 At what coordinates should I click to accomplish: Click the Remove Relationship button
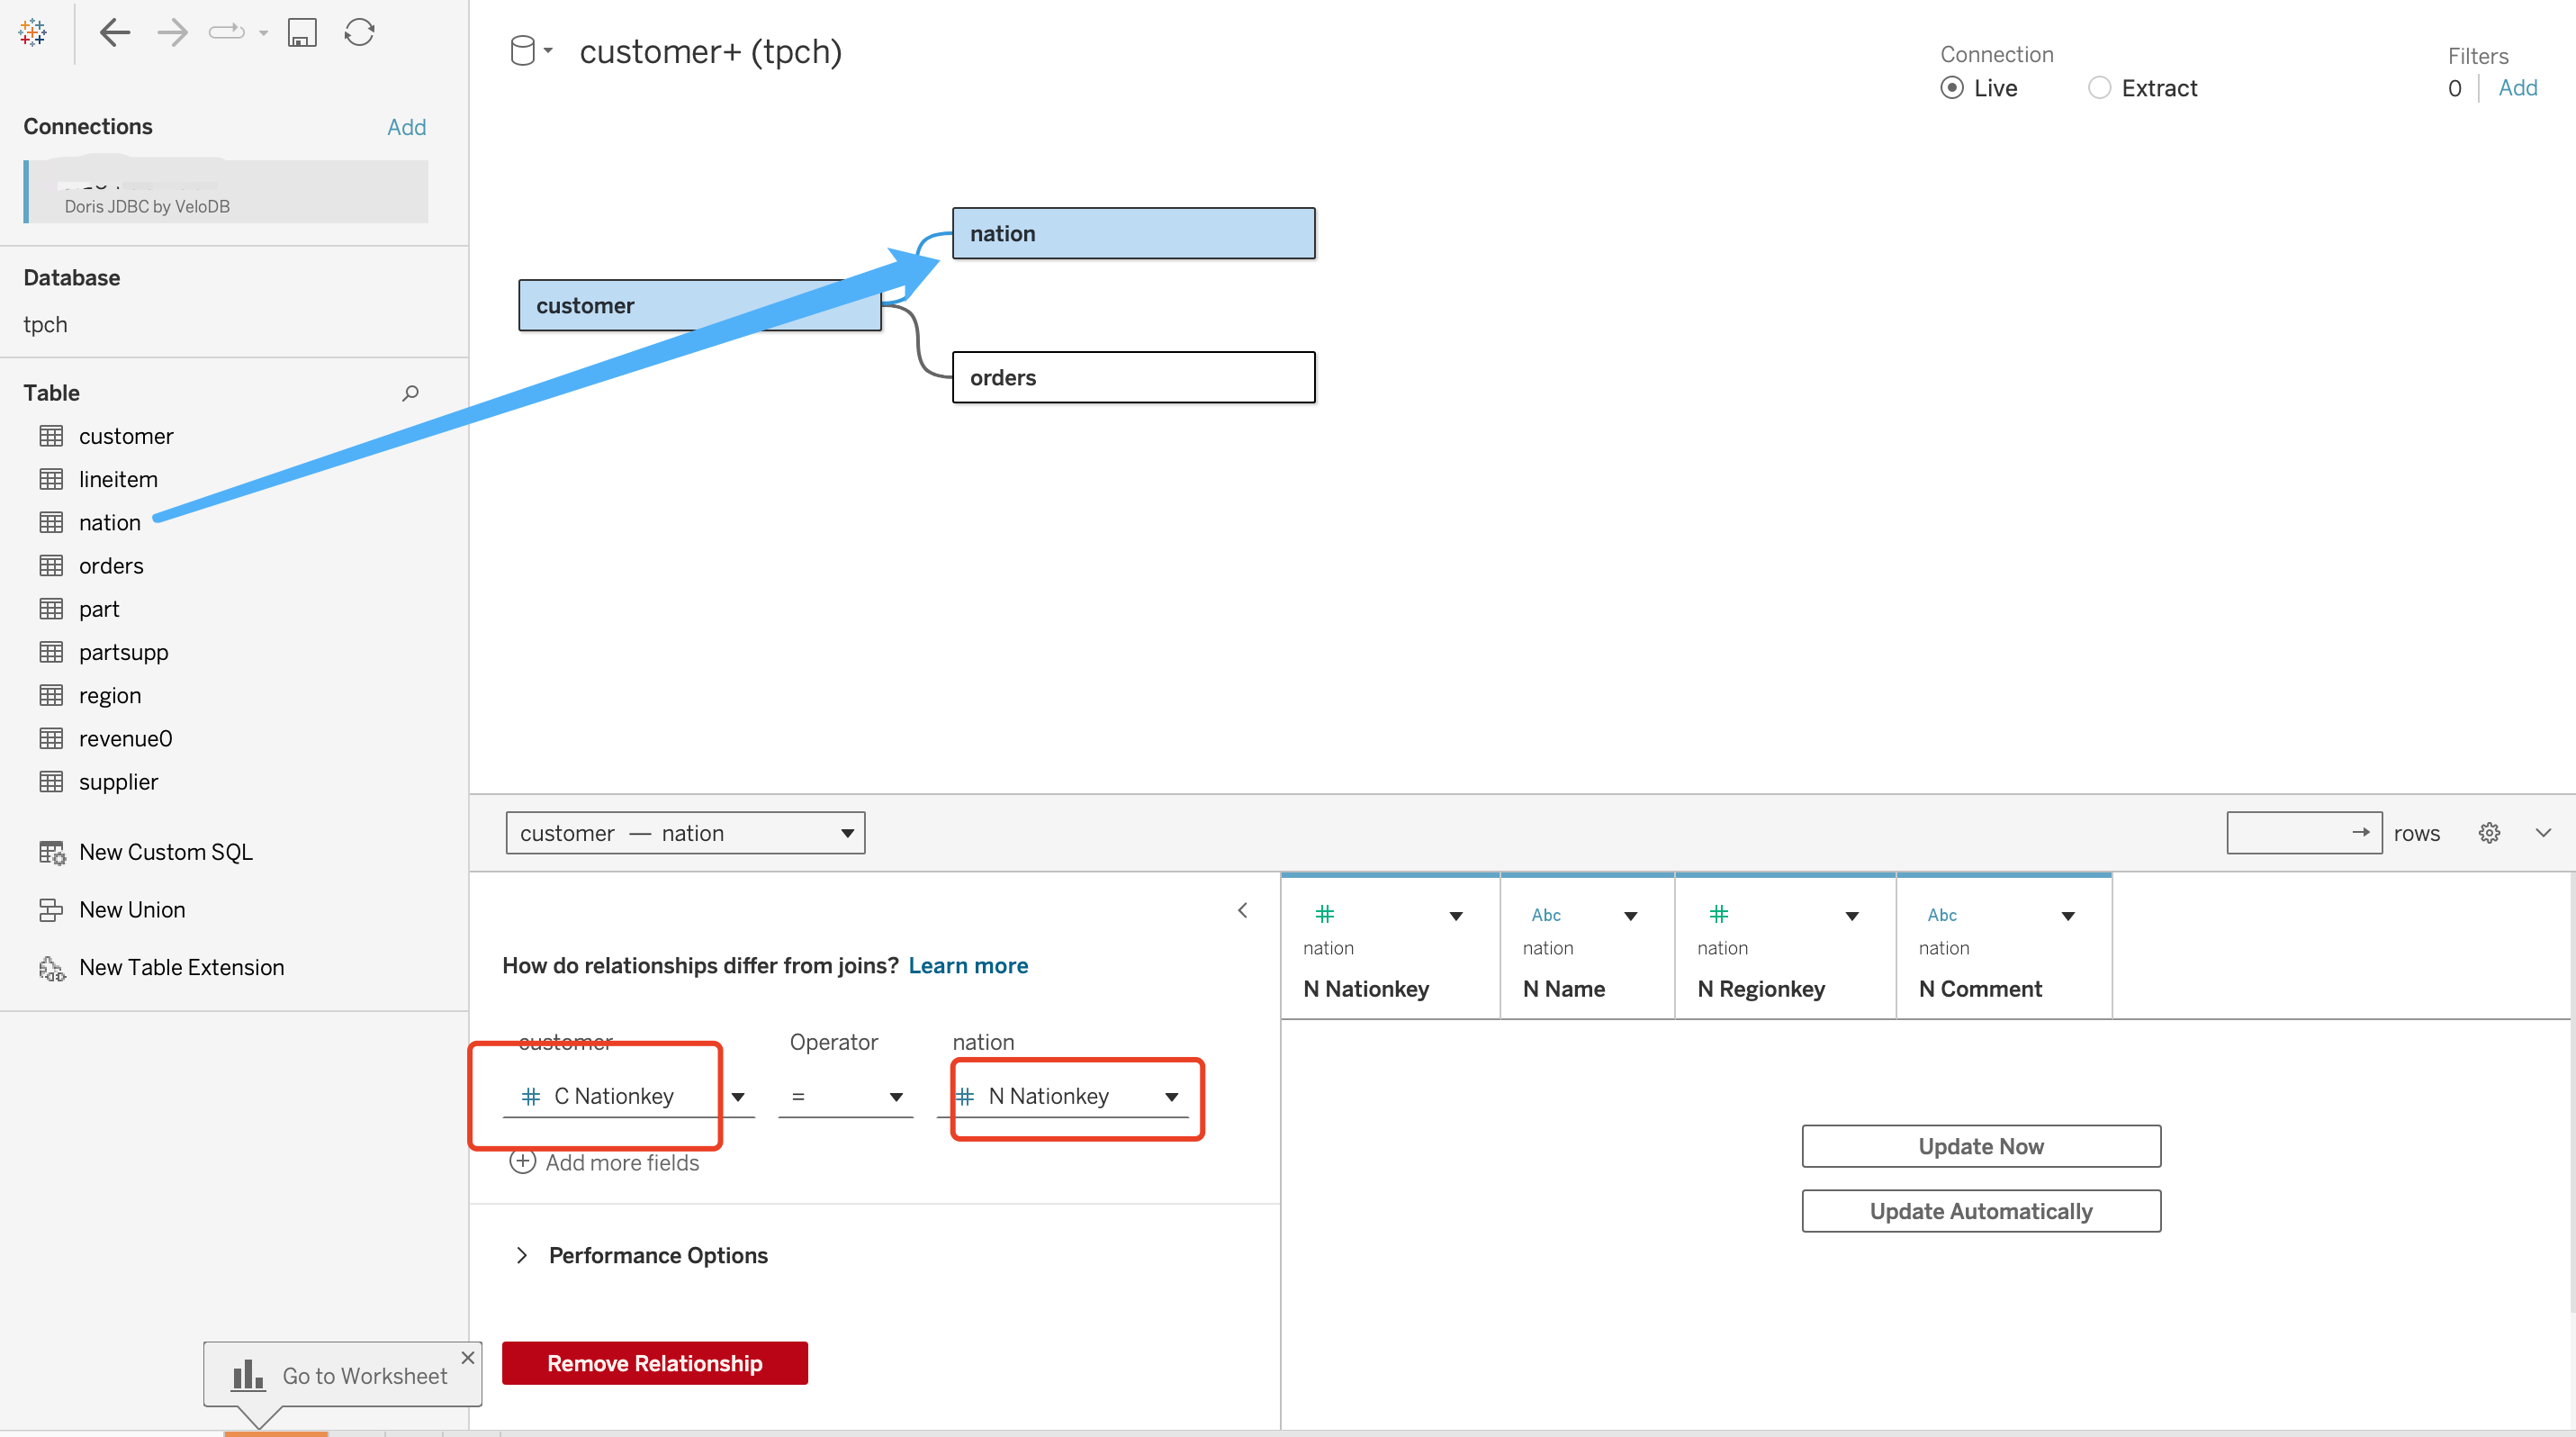point(654,1363)
